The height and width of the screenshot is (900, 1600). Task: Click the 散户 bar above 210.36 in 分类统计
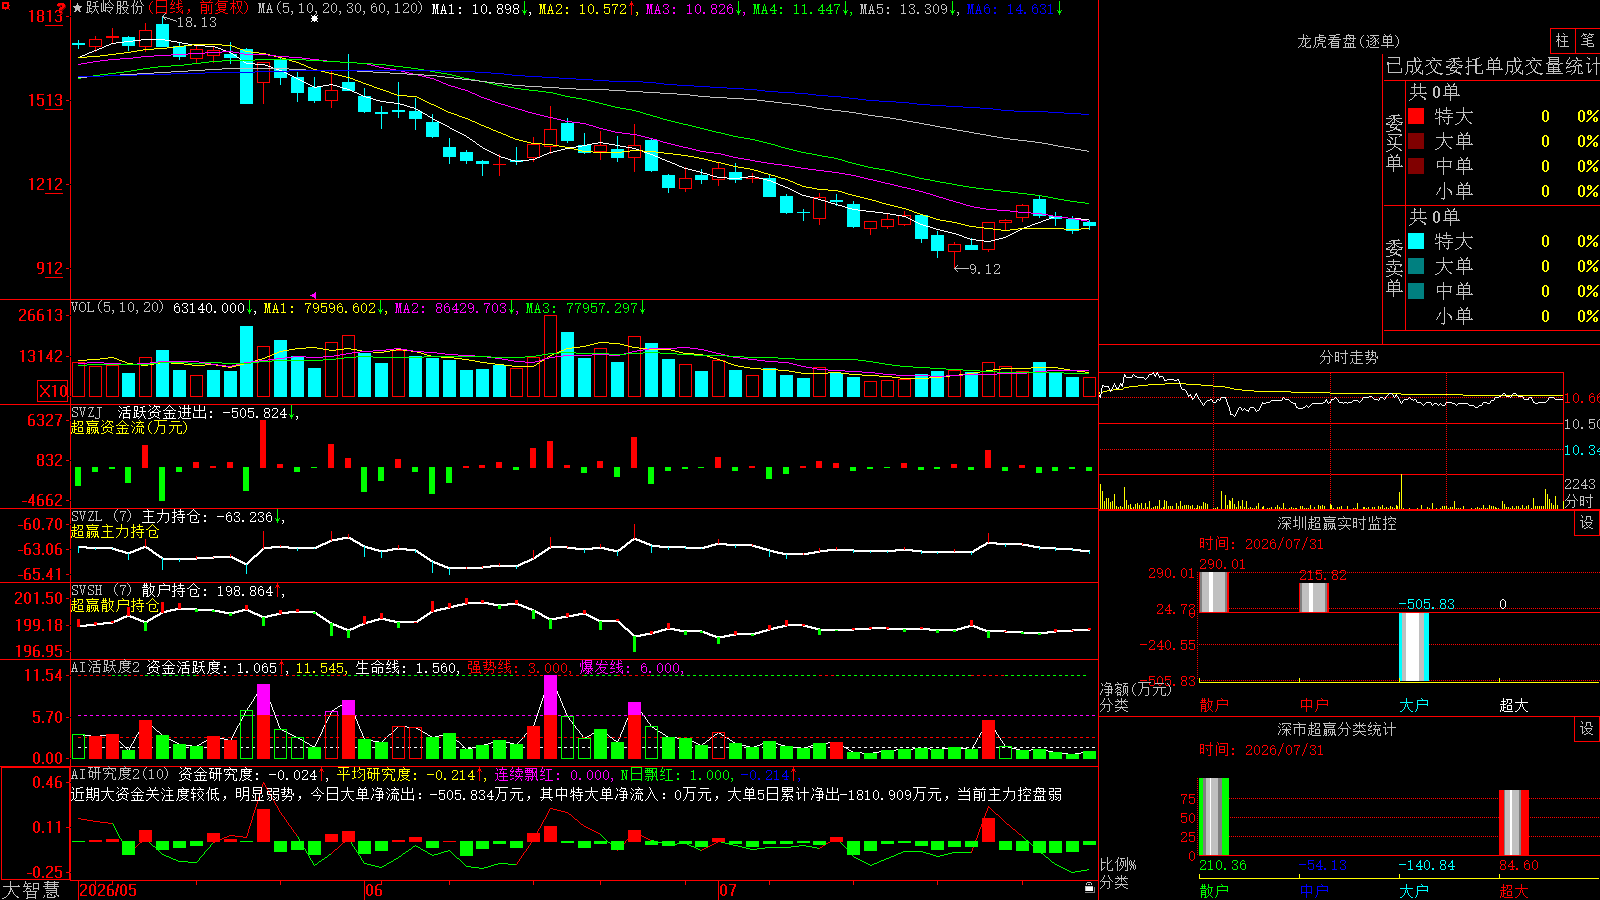tap(1214, 817)
